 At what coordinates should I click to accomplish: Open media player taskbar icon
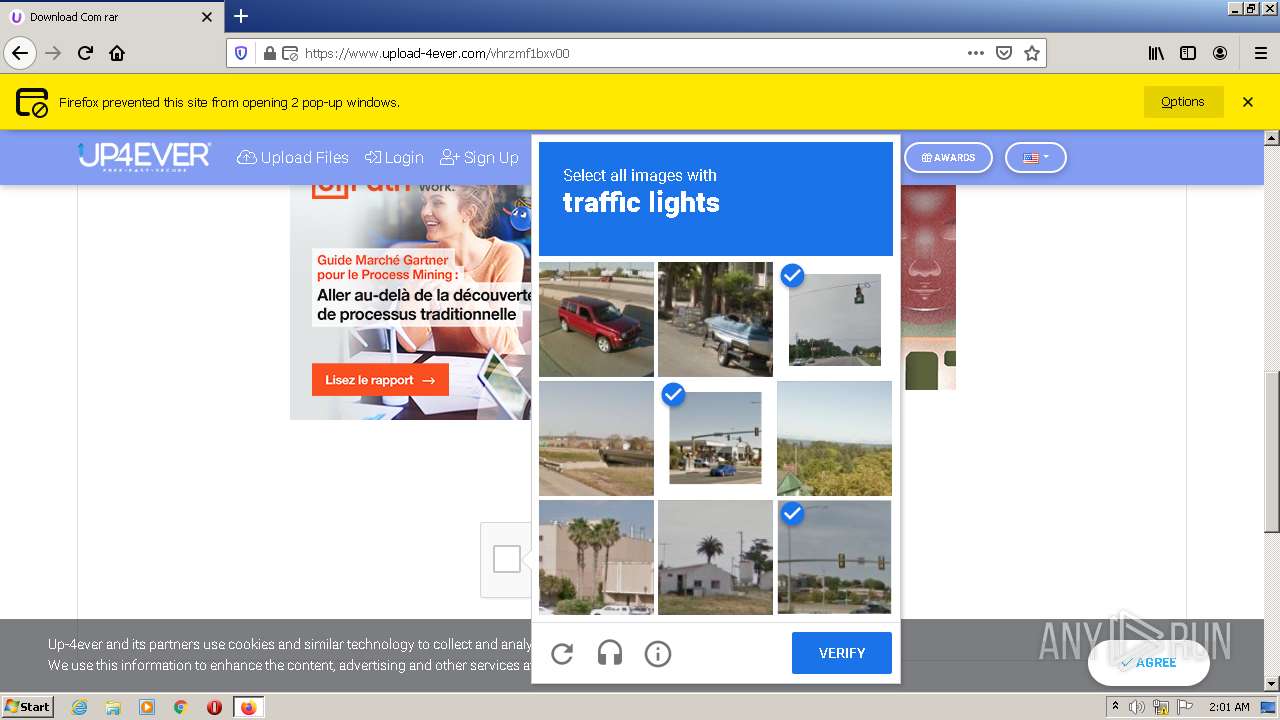coord(147,707)
